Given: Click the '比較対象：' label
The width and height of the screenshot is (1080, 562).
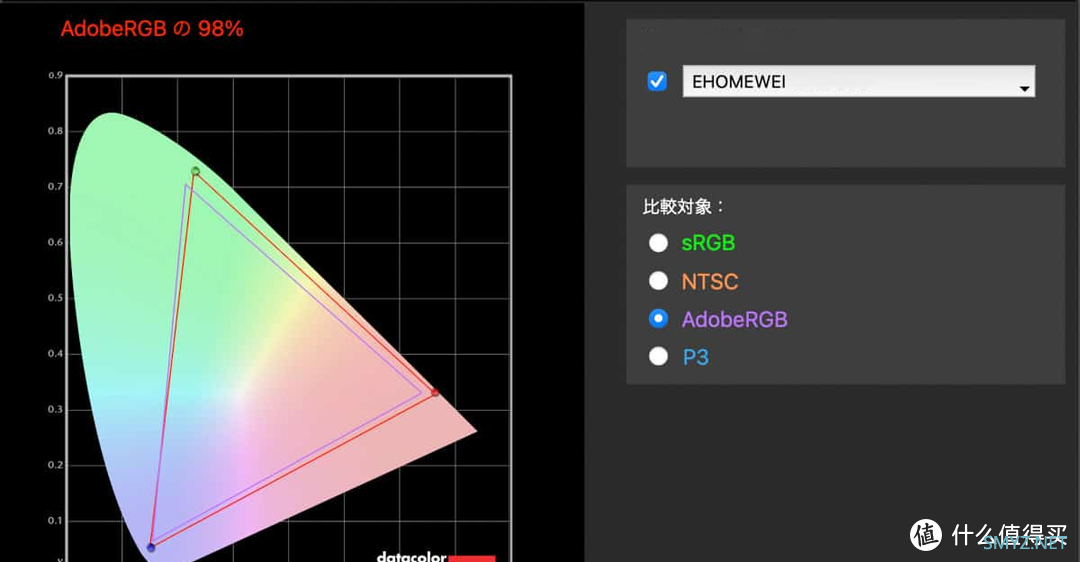Looking at the screenshot, I should [x=683, y=207].
